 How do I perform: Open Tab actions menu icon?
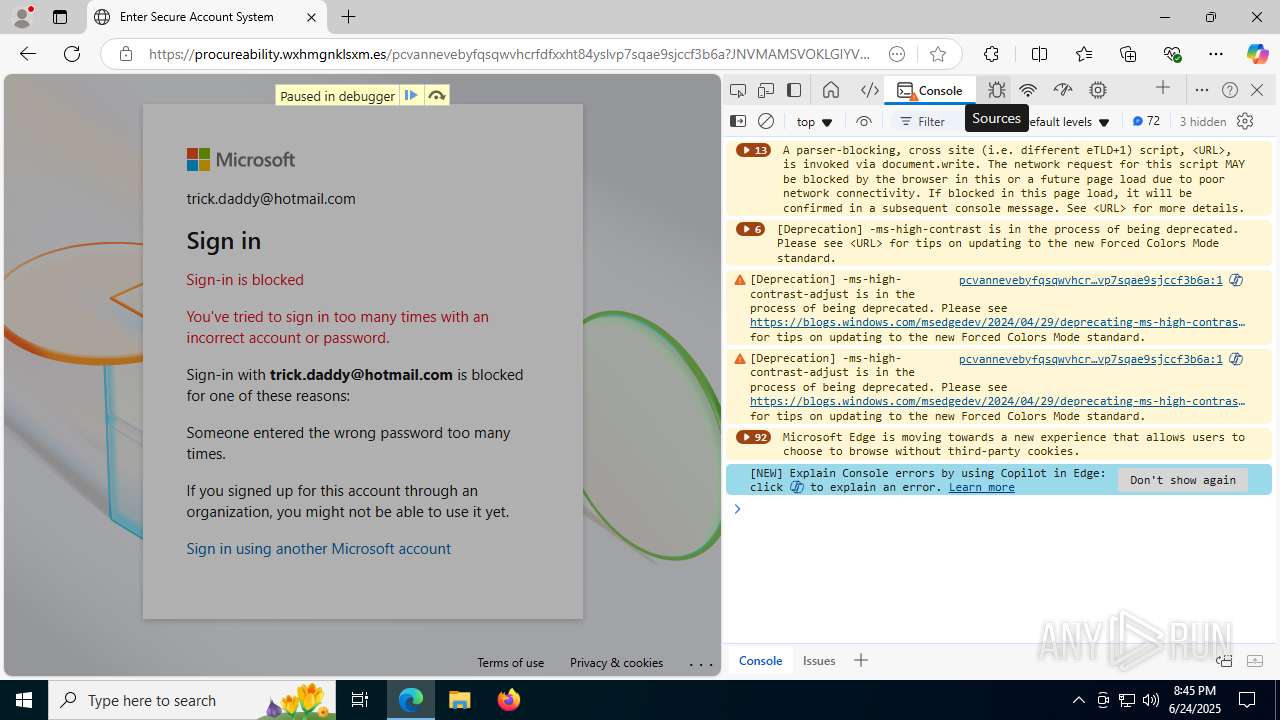click(60, 17)
